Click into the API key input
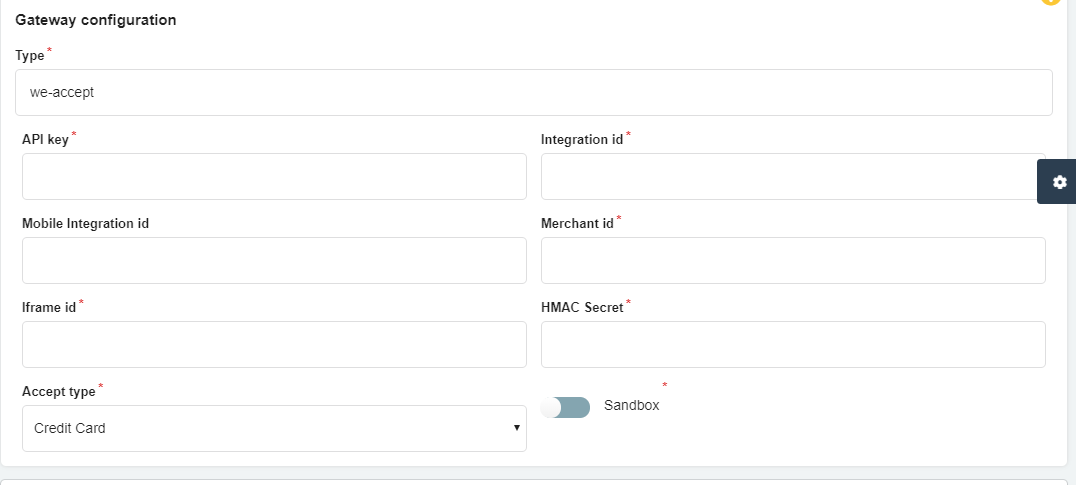The height and width of the screenshot is (485, 1076). point(274,176)
